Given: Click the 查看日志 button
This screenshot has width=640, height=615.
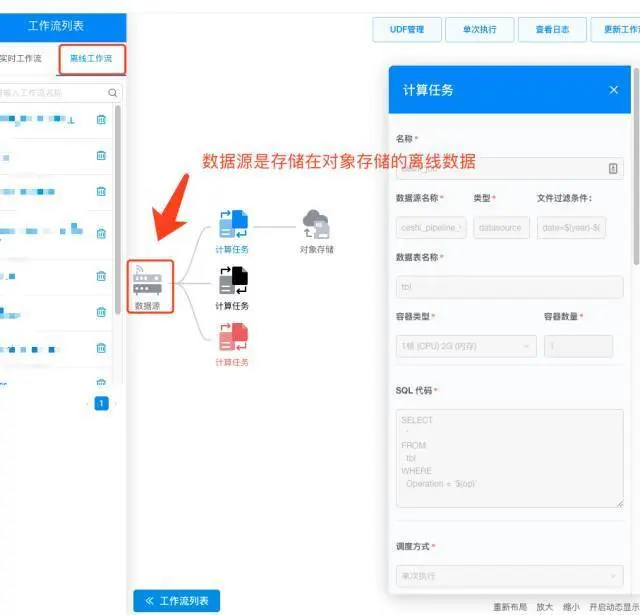Looking at the screenshot, I should click(x=552, y=30).
